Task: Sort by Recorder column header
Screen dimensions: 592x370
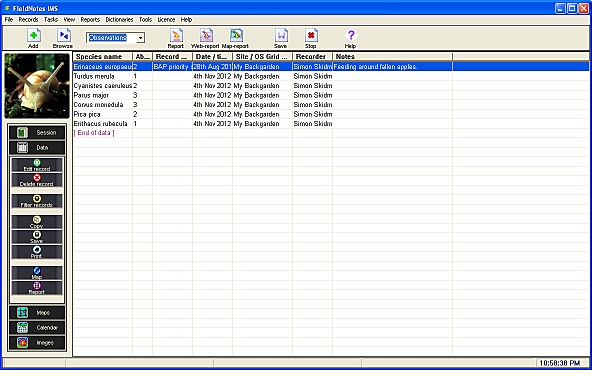Action: coord(312,57)
